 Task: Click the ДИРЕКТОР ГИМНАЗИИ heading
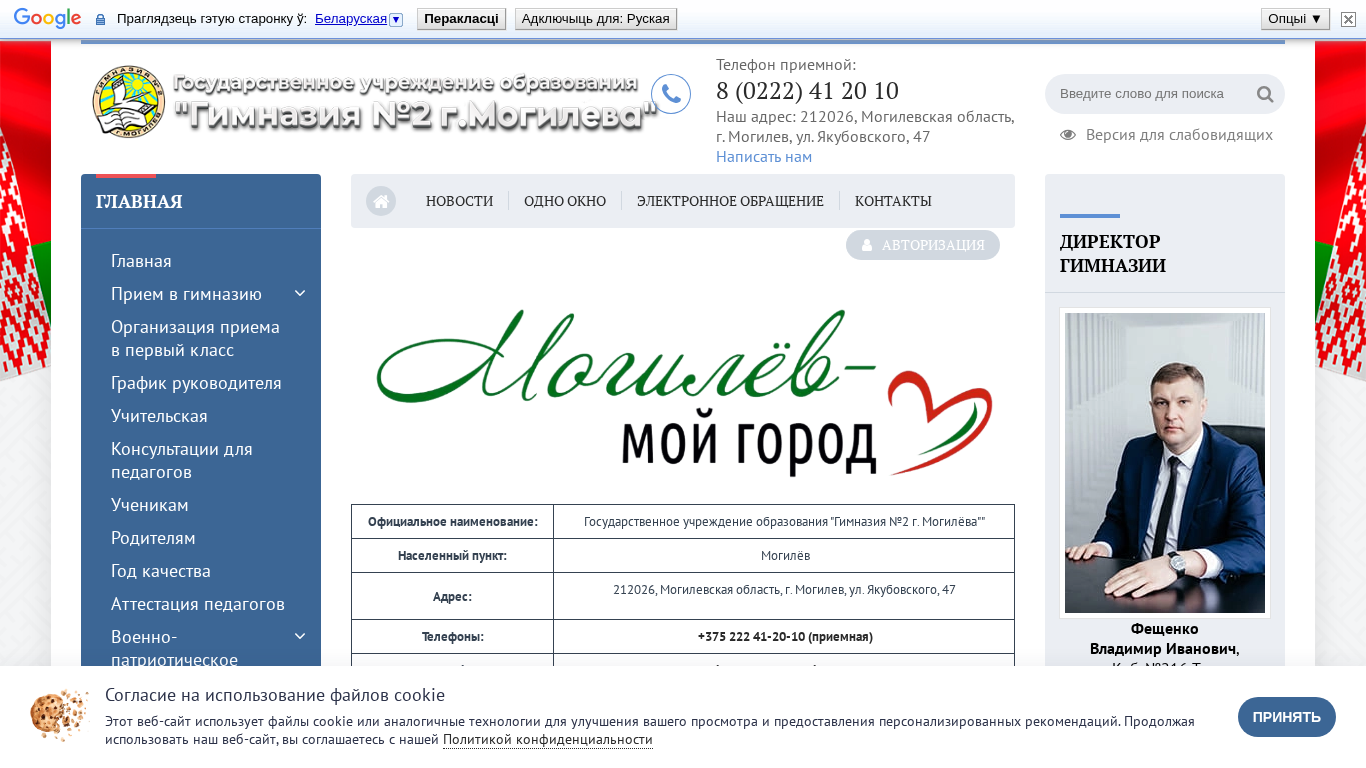coord(1112,254)
